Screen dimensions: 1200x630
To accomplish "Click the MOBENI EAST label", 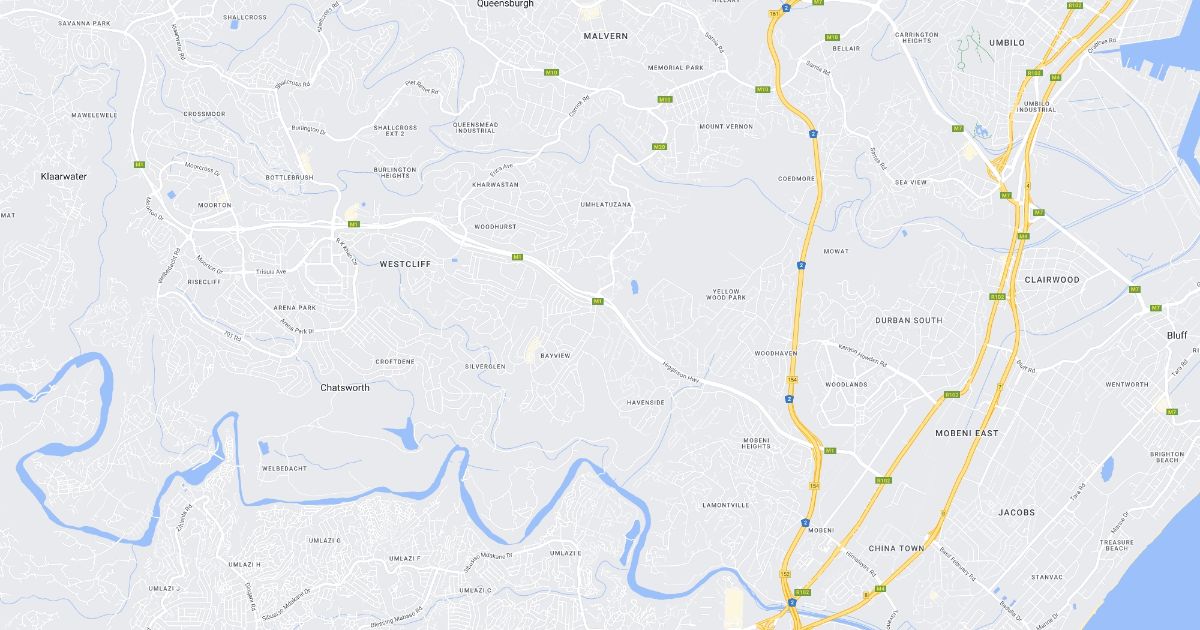I will (x=967, y=433).
